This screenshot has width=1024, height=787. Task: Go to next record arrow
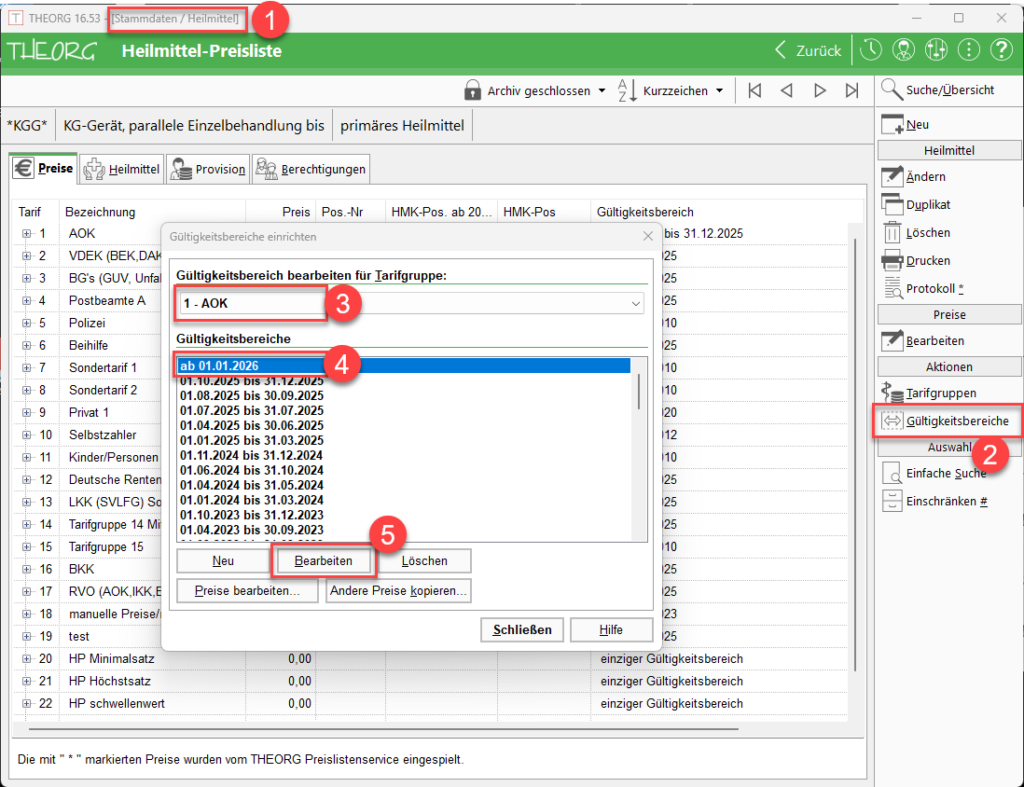820,91
